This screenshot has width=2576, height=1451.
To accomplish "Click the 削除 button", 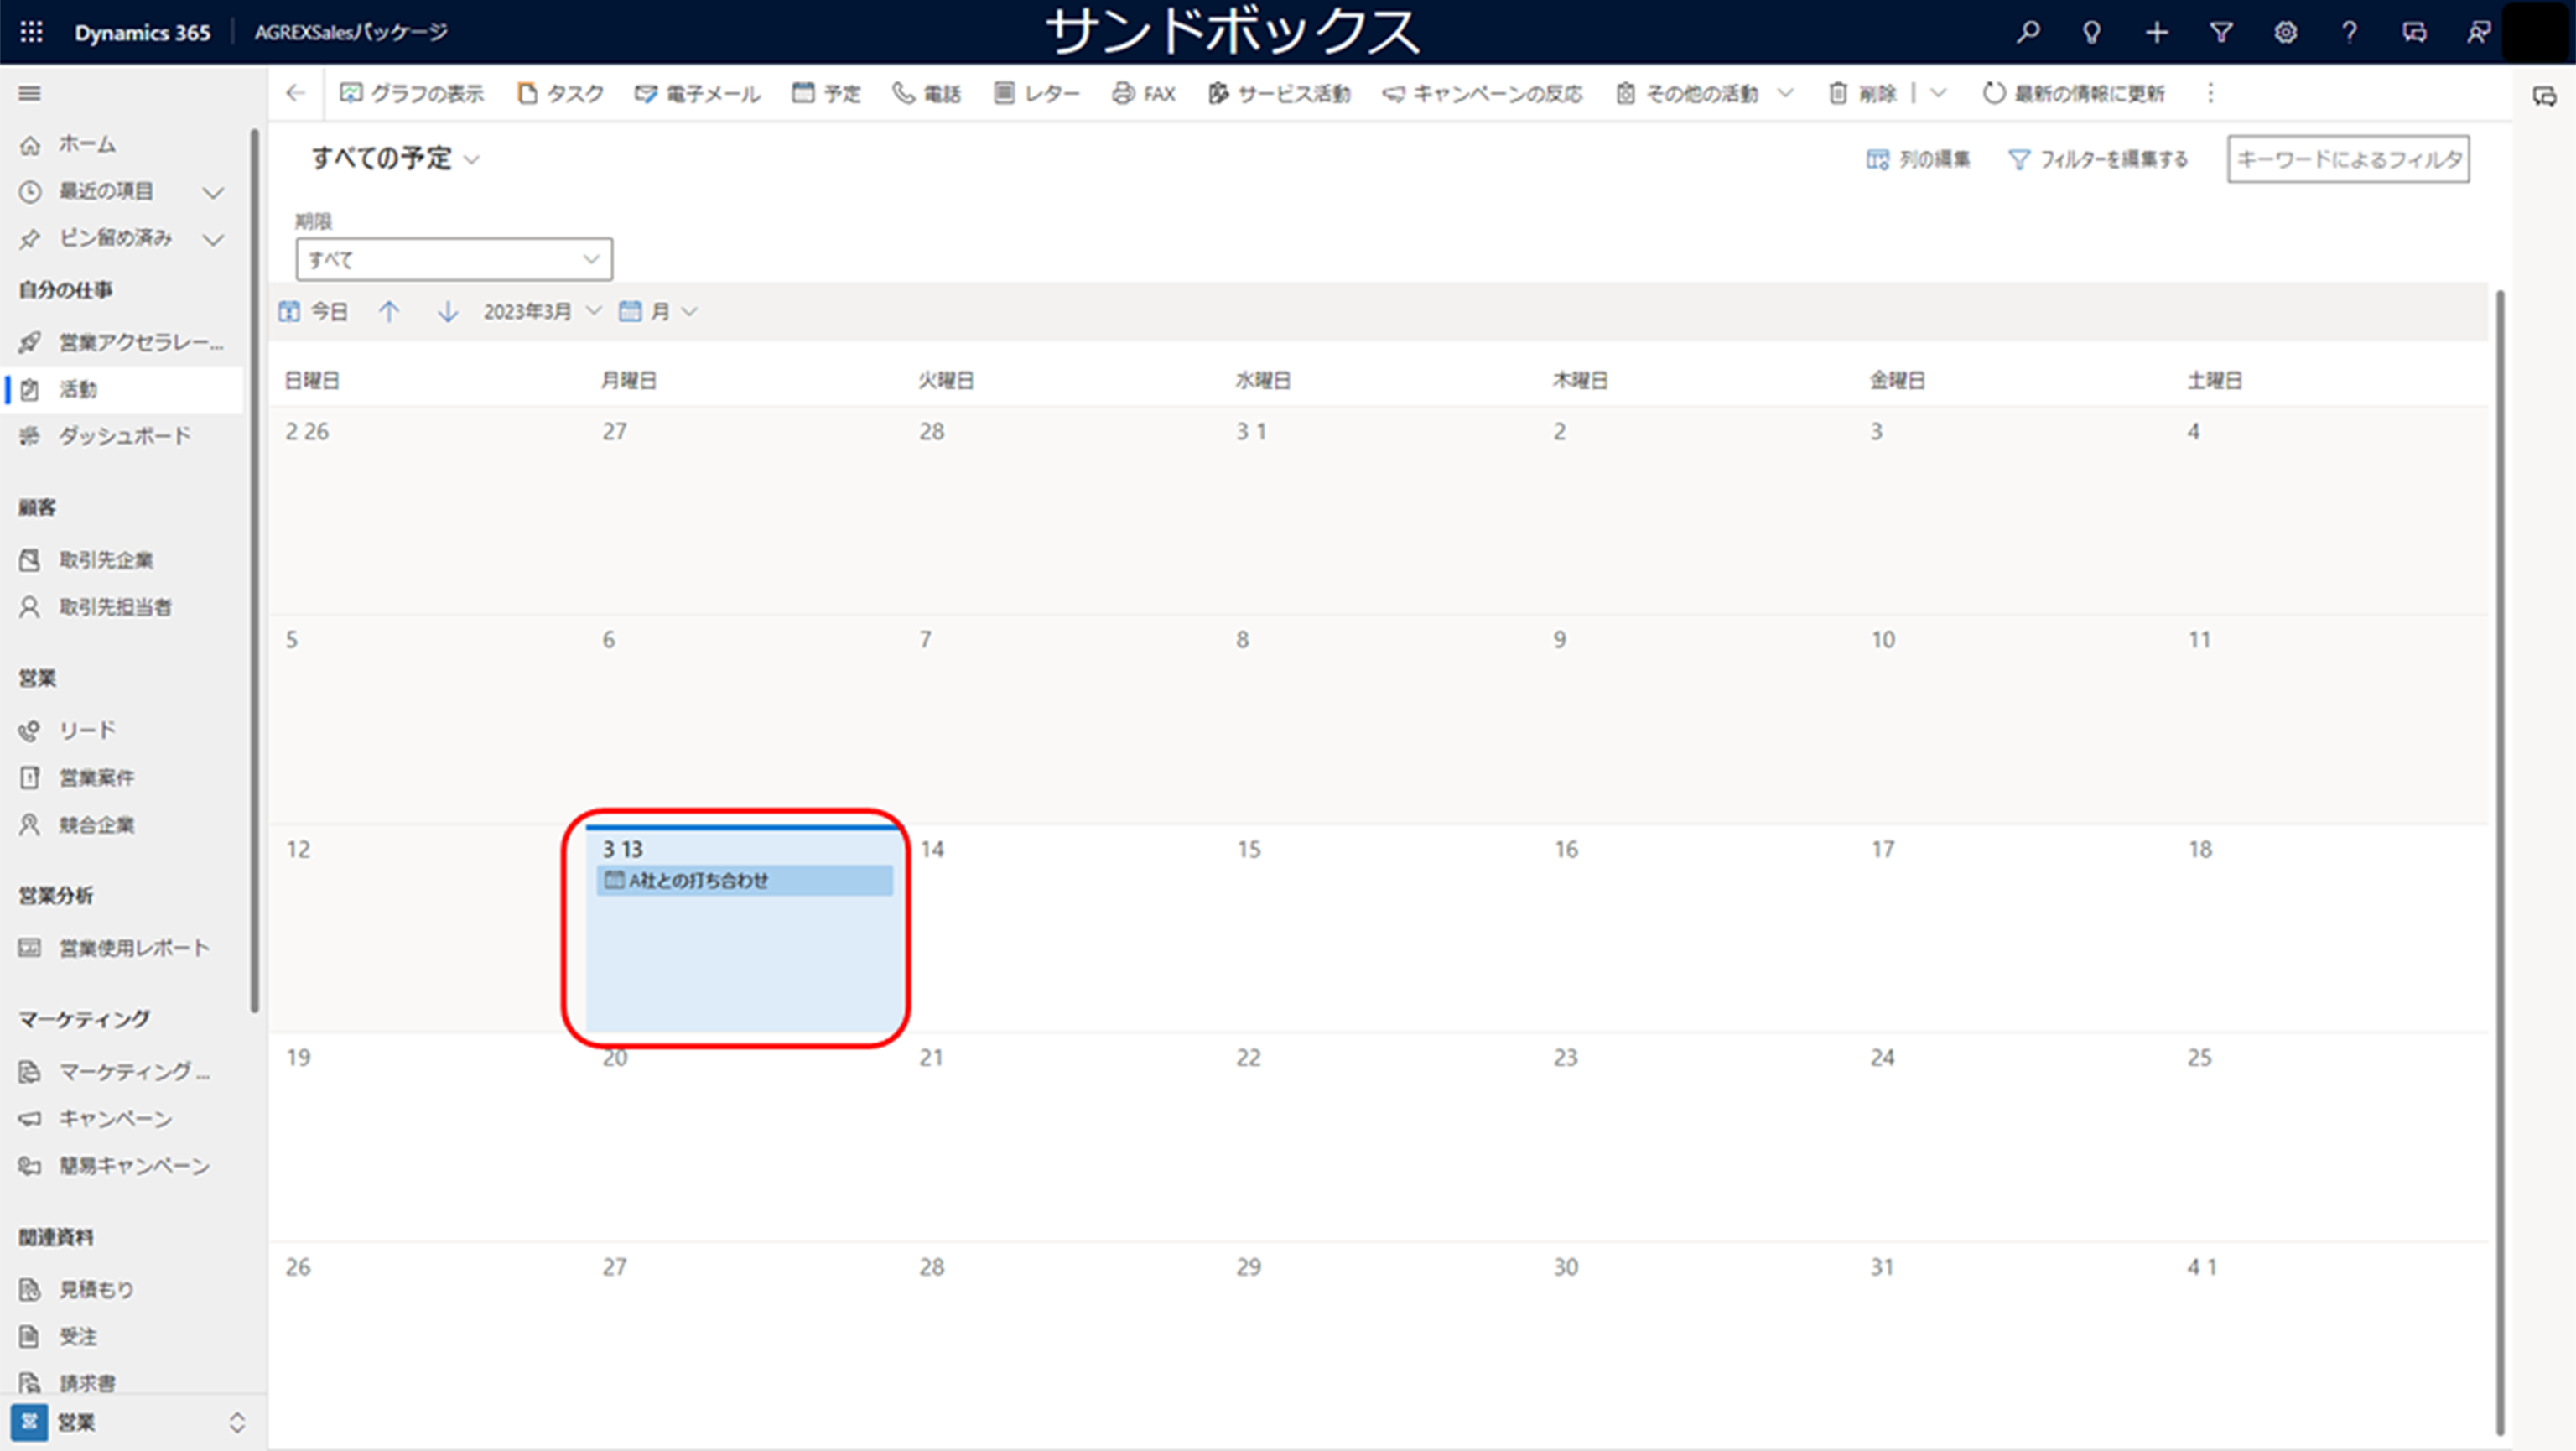I will click(x=1863, y=93).
